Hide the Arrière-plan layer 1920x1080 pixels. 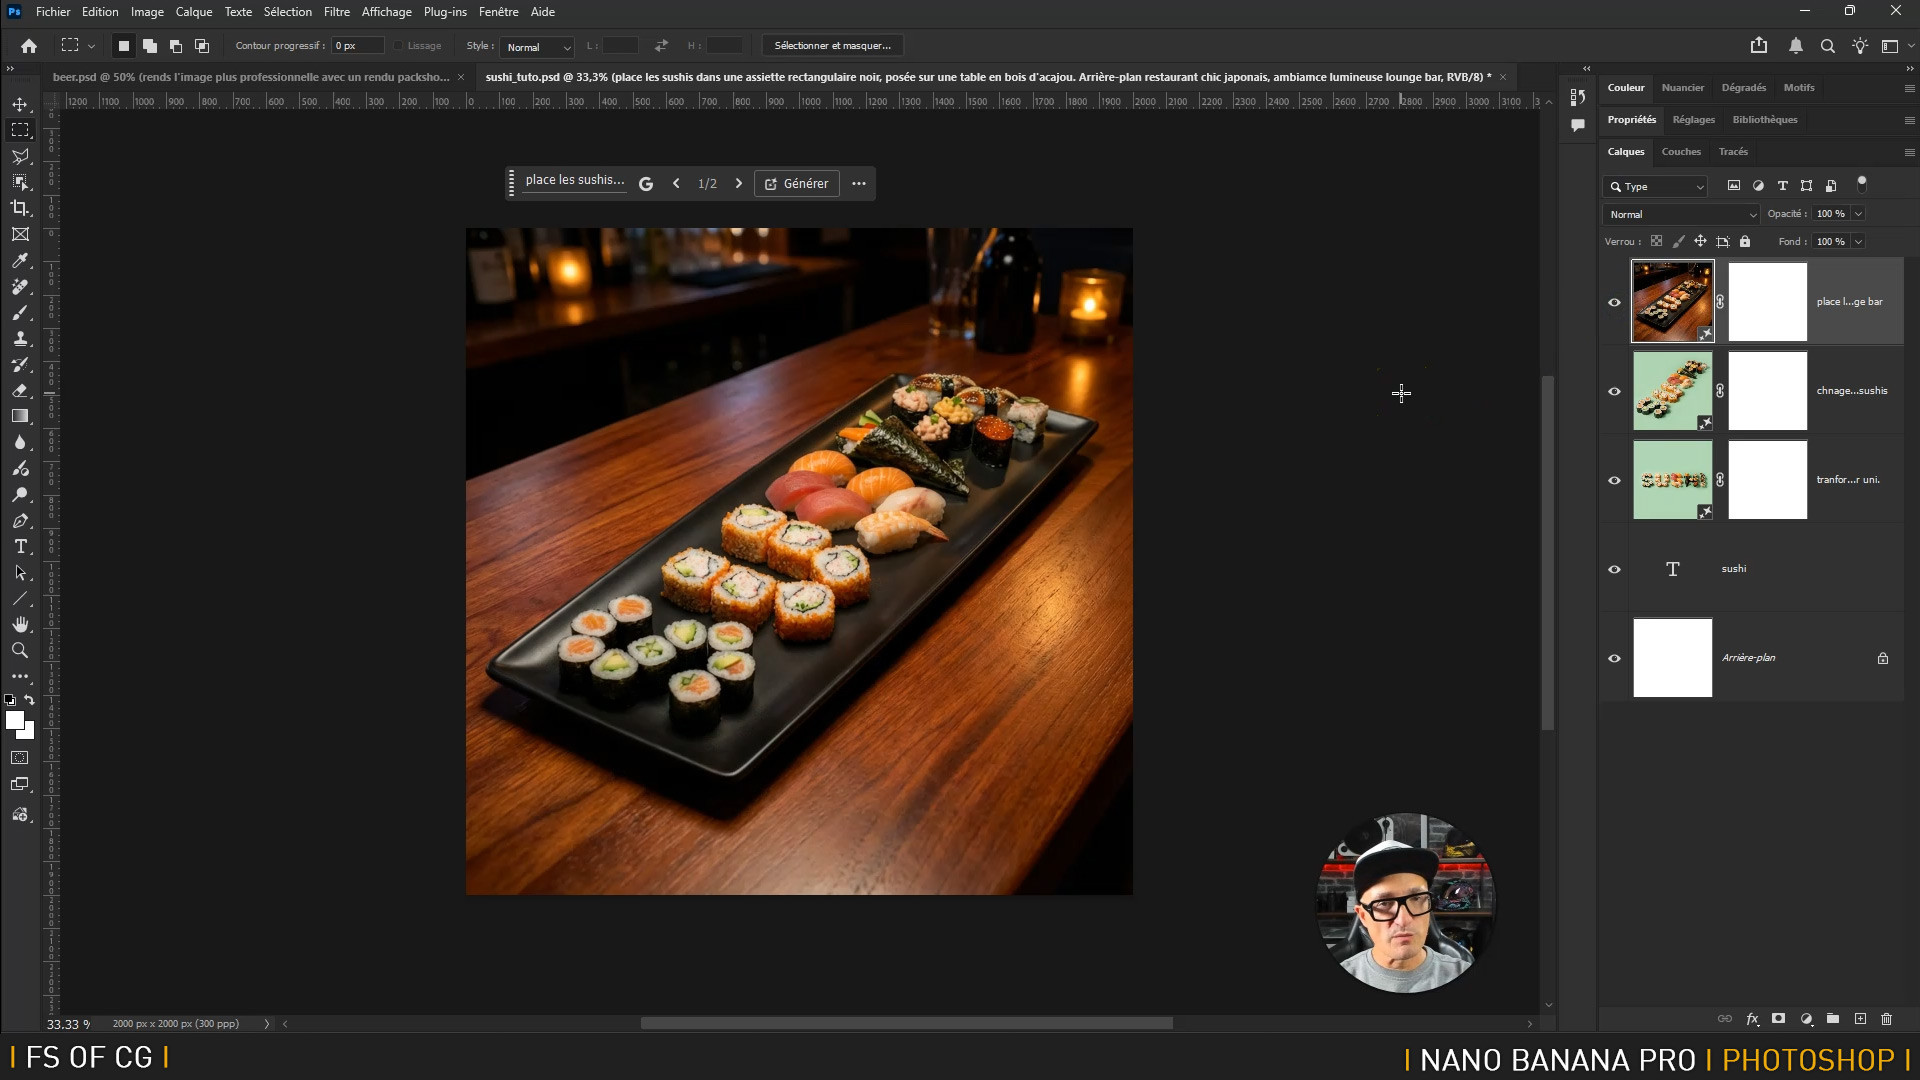point(1614,658)
